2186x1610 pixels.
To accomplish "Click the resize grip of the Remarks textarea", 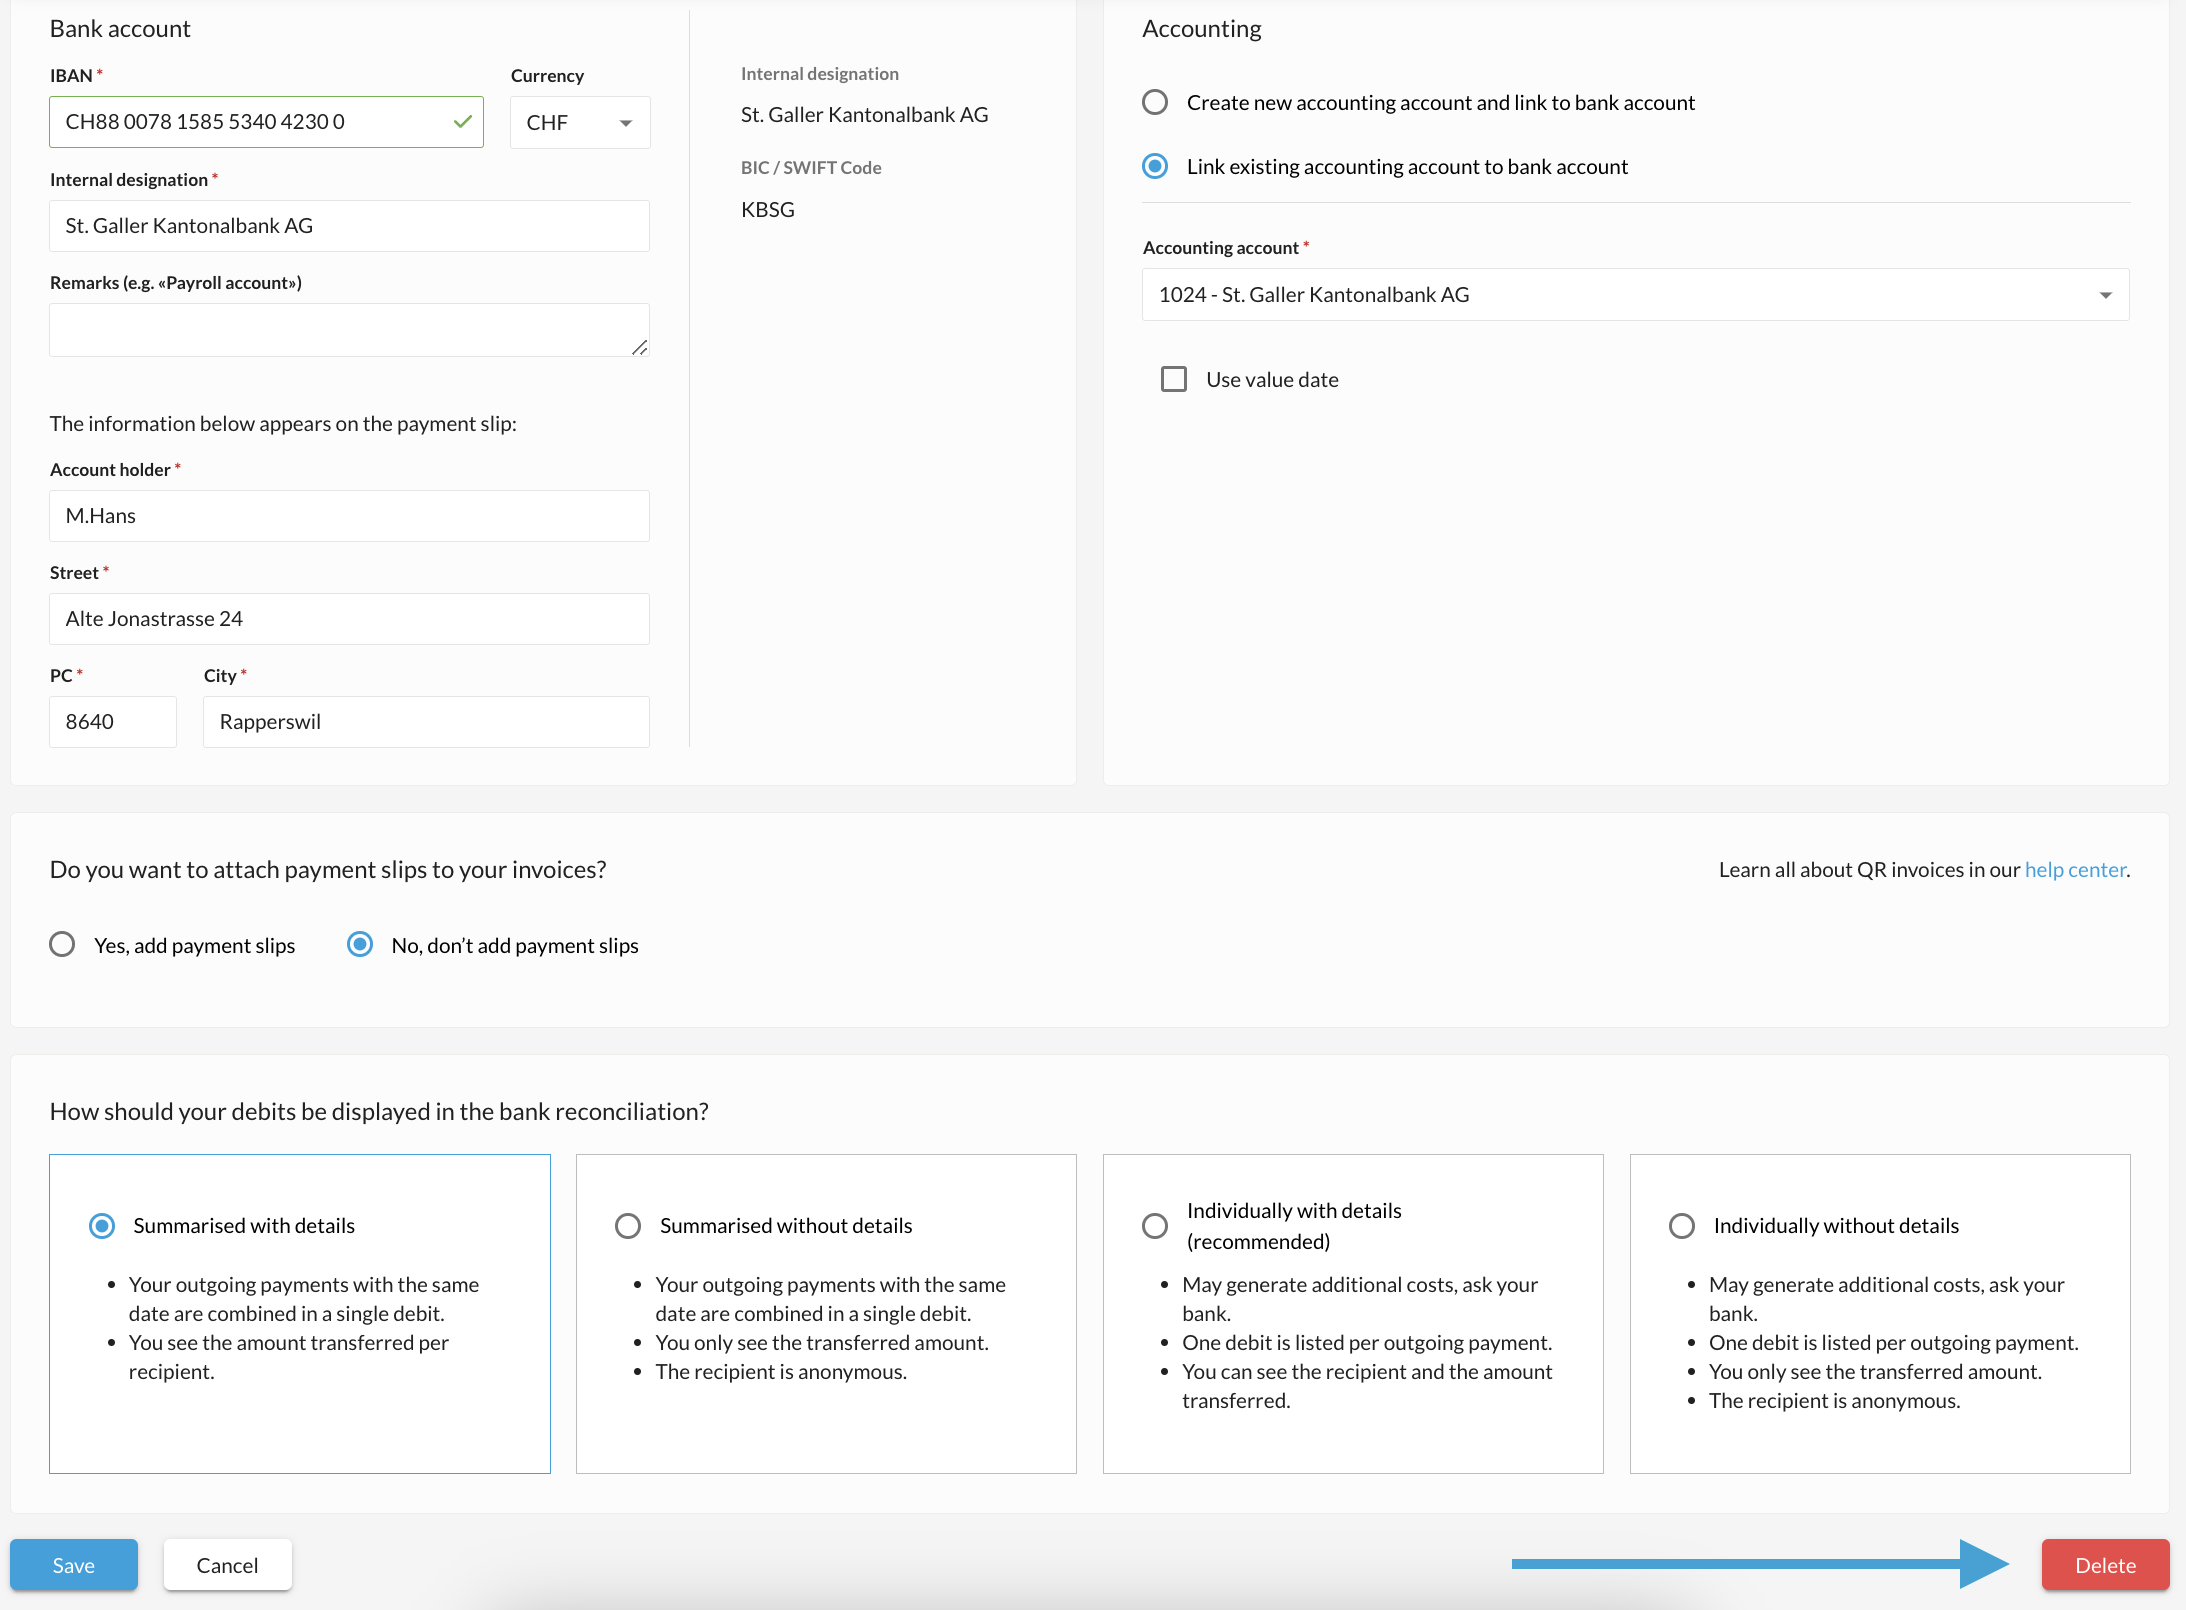I will pyautogui.click(x=640, y=347).
